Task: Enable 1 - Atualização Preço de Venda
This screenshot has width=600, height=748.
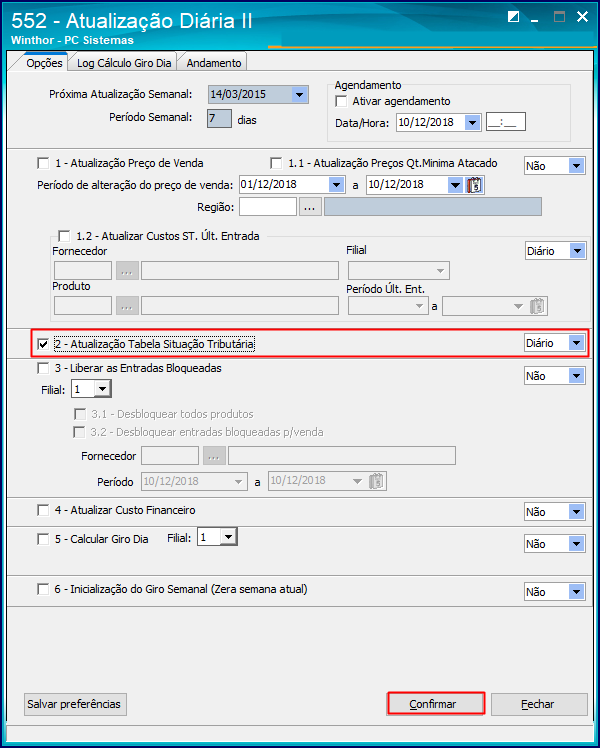Action: point(43,164)
